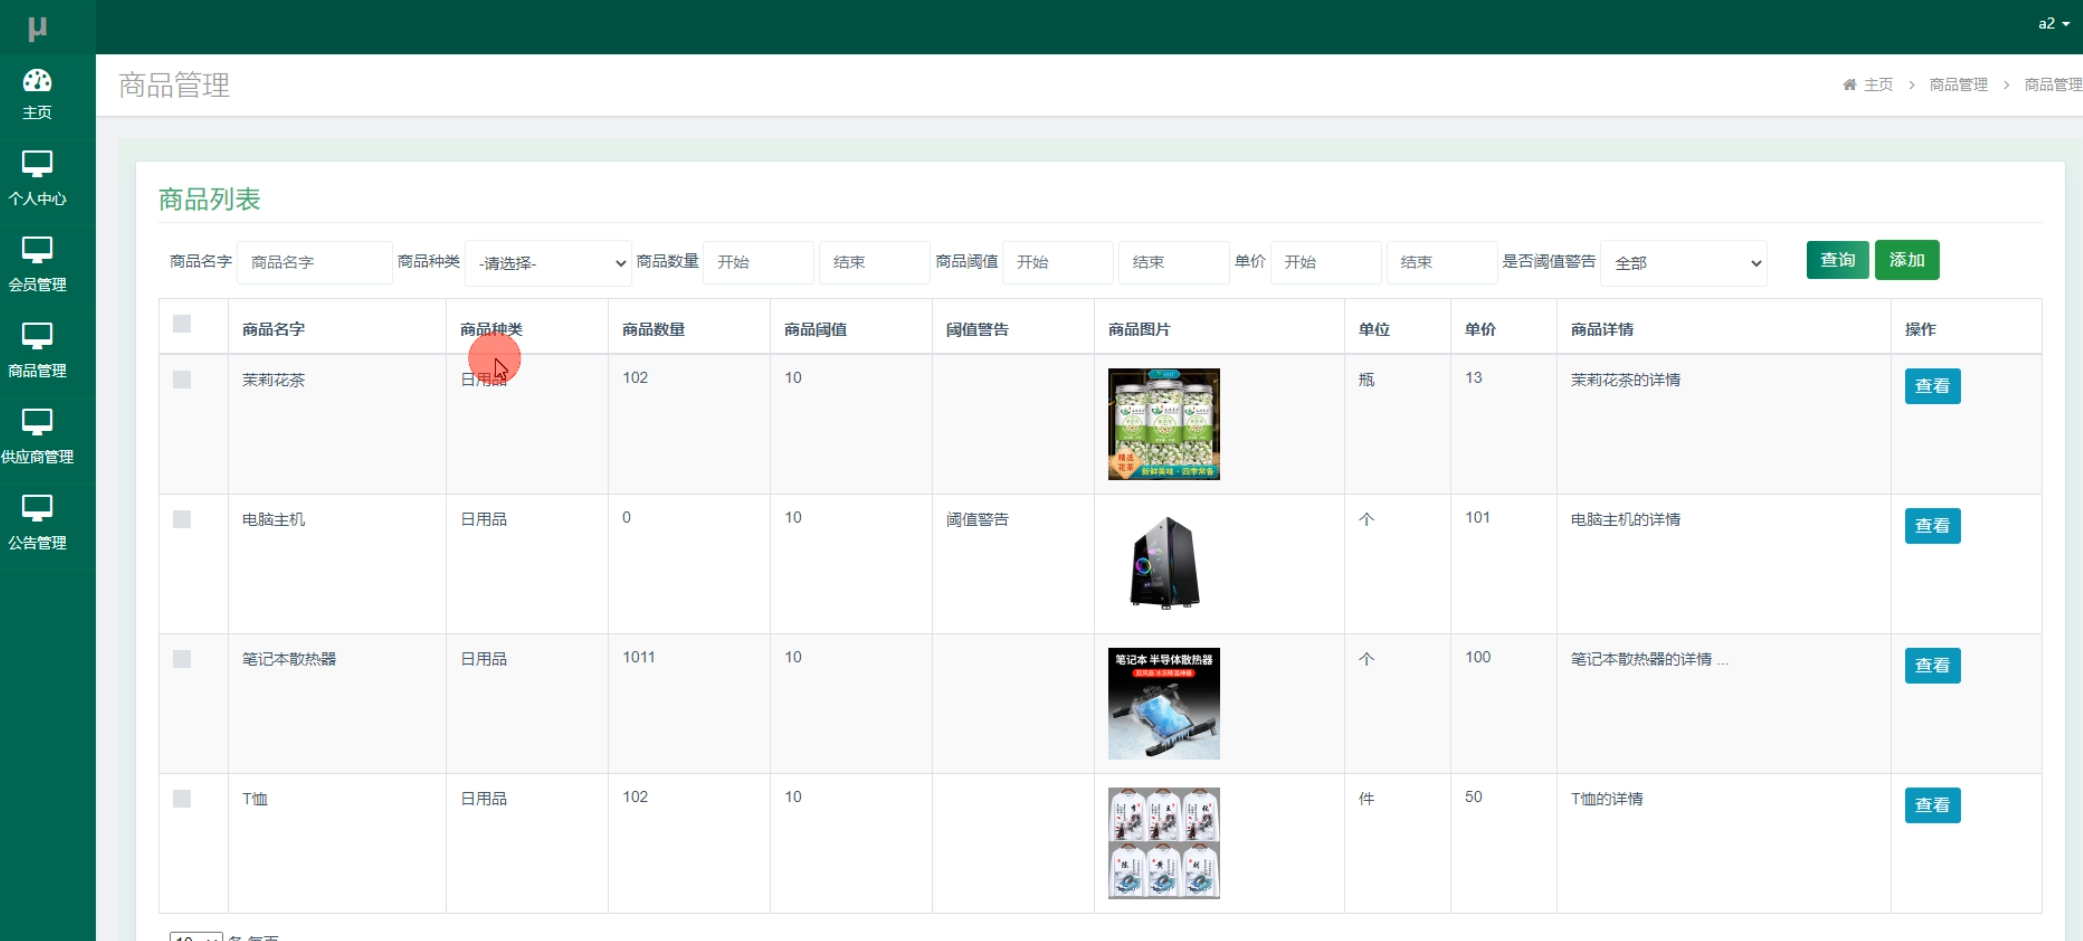Click 商品管理 in the breadcrumb trail

point(1957,84)
